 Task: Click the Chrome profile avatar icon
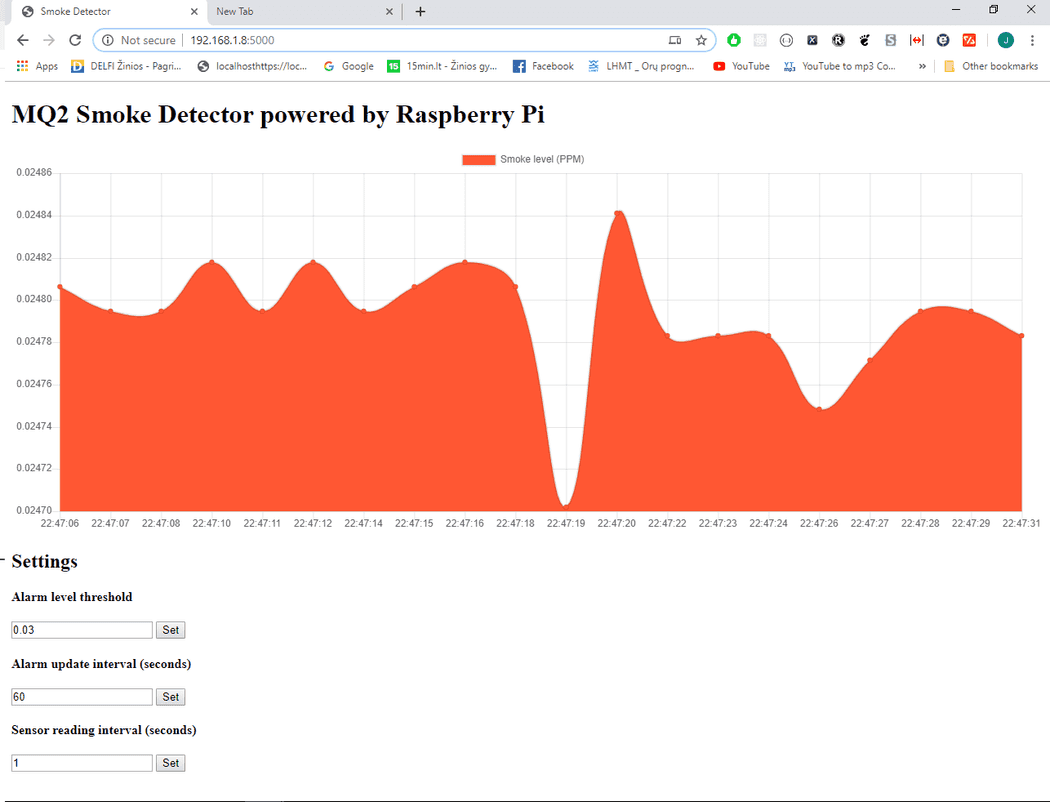1005,40
